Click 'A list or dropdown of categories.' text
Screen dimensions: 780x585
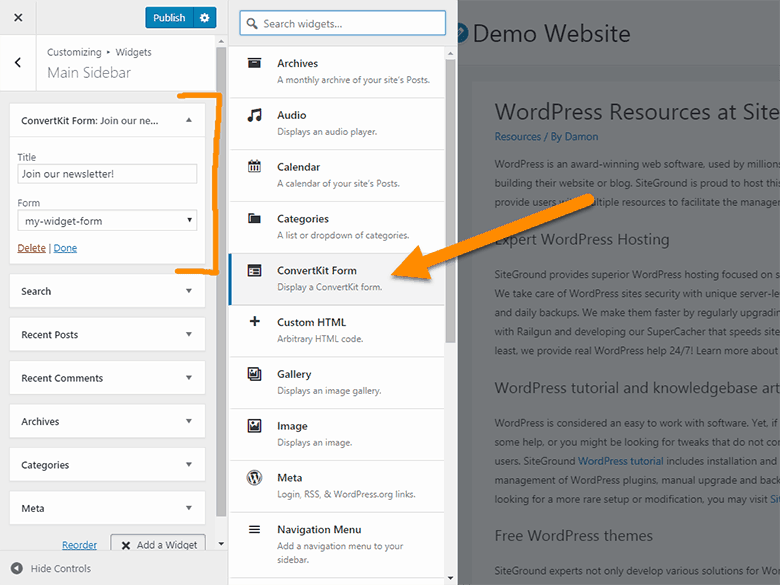(343, 235)
